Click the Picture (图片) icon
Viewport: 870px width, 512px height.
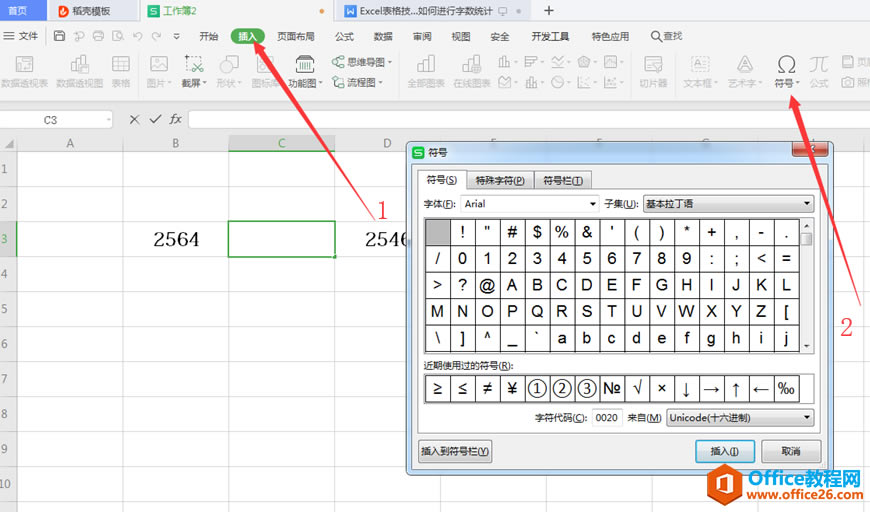[159, 64]
